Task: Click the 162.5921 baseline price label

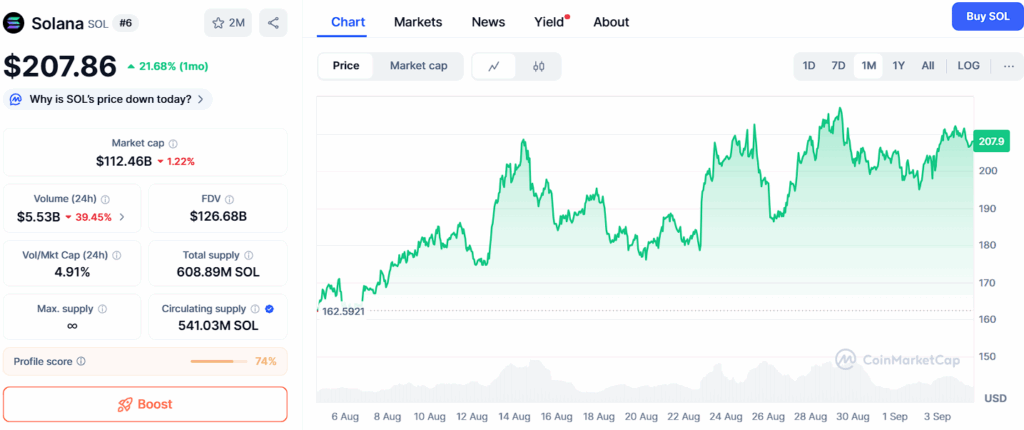Action: pos(342,311)
